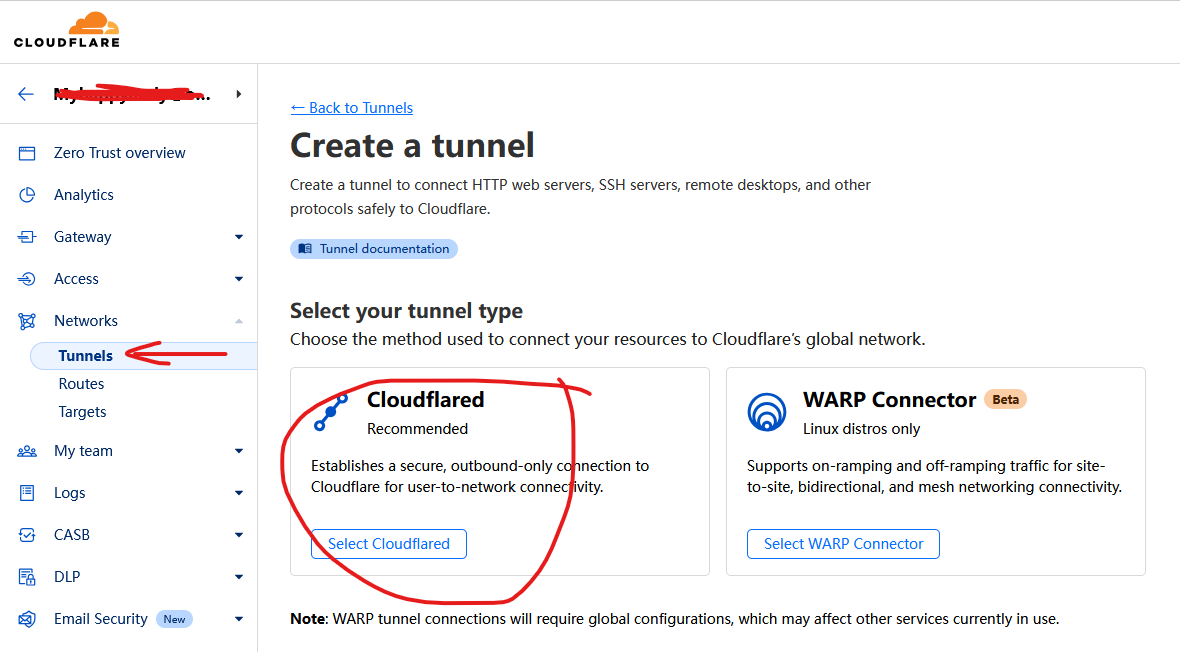The width and height of the screenshot is (1180, 652).
Task: Select Tunnels under Networks
Action: click(x=86, y=356)
